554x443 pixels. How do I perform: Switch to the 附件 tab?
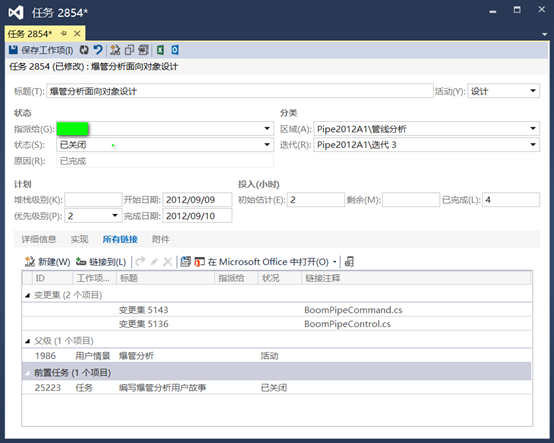[161, 240]
